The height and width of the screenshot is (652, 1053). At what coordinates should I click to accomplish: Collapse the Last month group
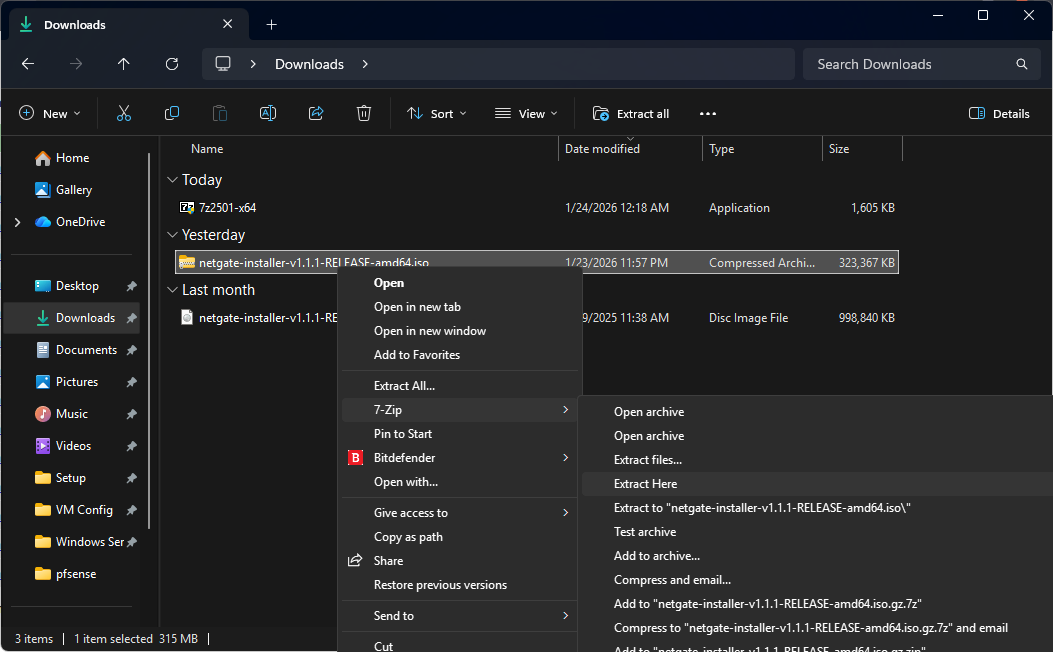pyautogui.click(x=171, y=290)
